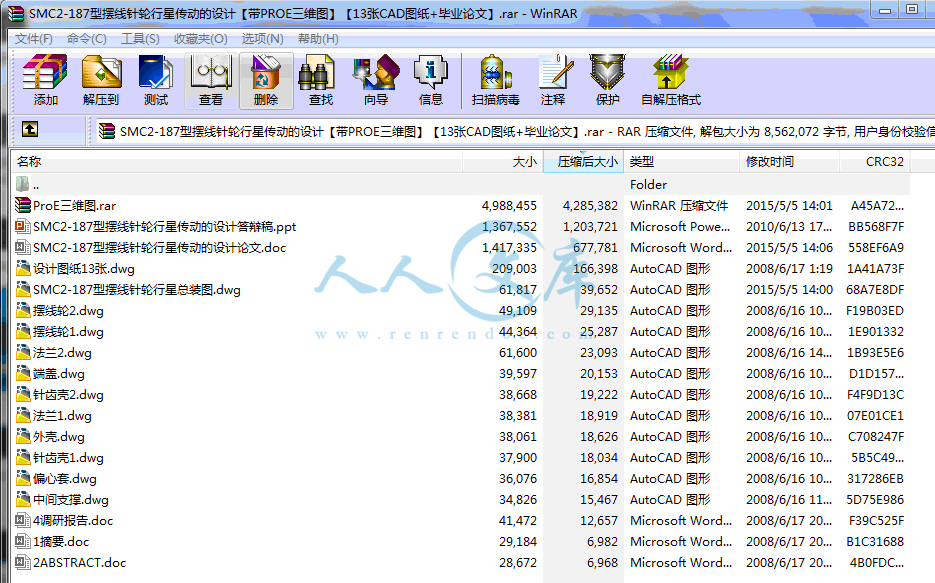
Task: Select the ProE三维图.rar archive icon
Action: 23,206
